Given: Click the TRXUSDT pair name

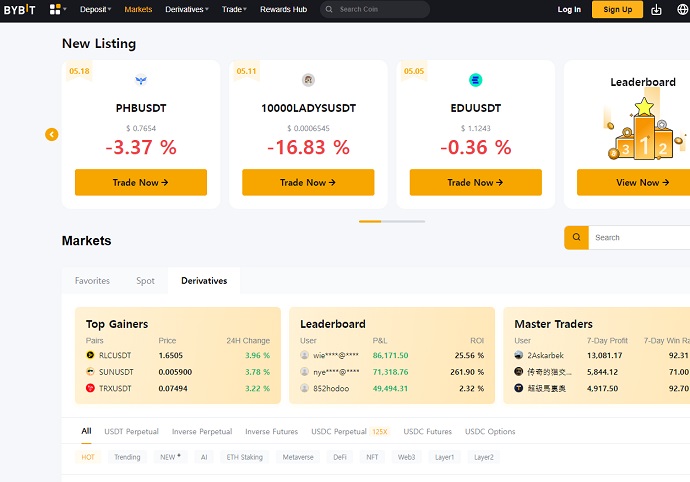Looking at the screenshot, I should (115, 388).
